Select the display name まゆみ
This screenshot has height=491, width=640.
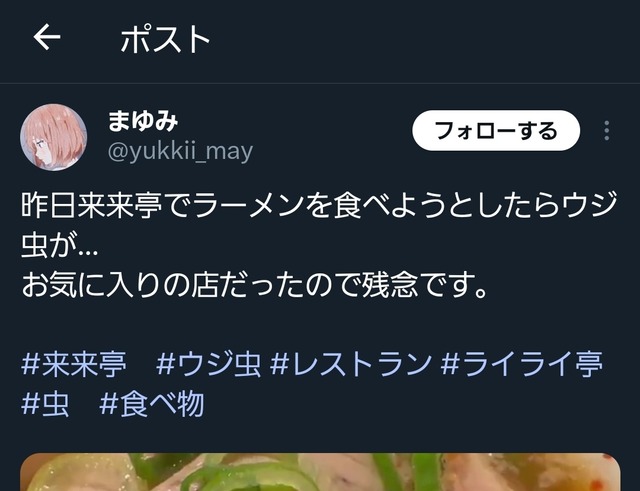coord(143,121)
